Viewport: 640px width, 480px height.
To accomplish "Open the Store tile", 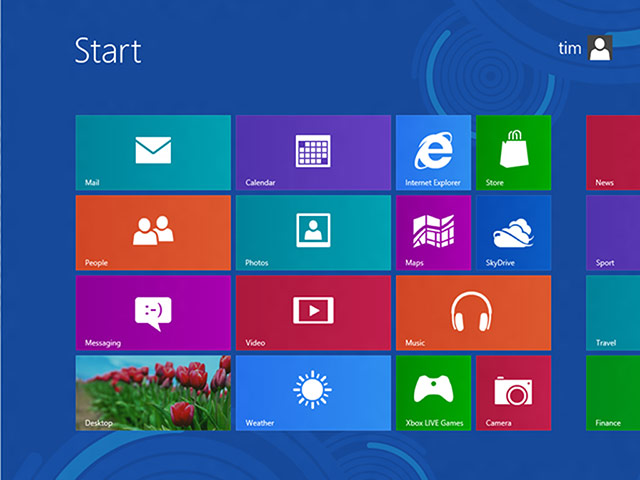I will (x=513, y=153).
